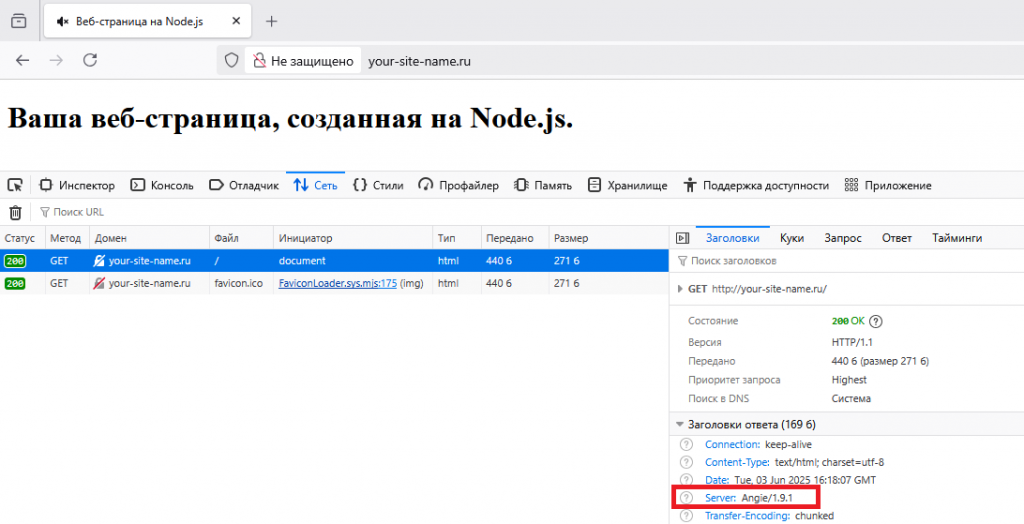Screen dimensions: 1024x524
Task: Switch to the Куки details tab
Action: tap(792, 238)
